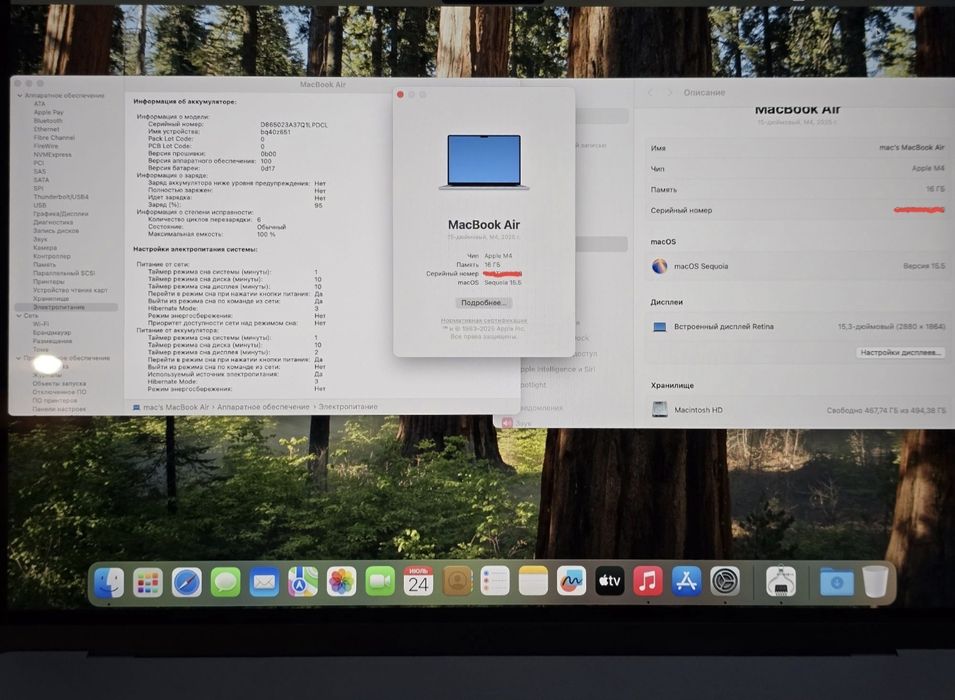The height and width of the screenshot is (700, 955).
Task: Select Wi-Fi under Сеть
Action: [x=41, y=324]
